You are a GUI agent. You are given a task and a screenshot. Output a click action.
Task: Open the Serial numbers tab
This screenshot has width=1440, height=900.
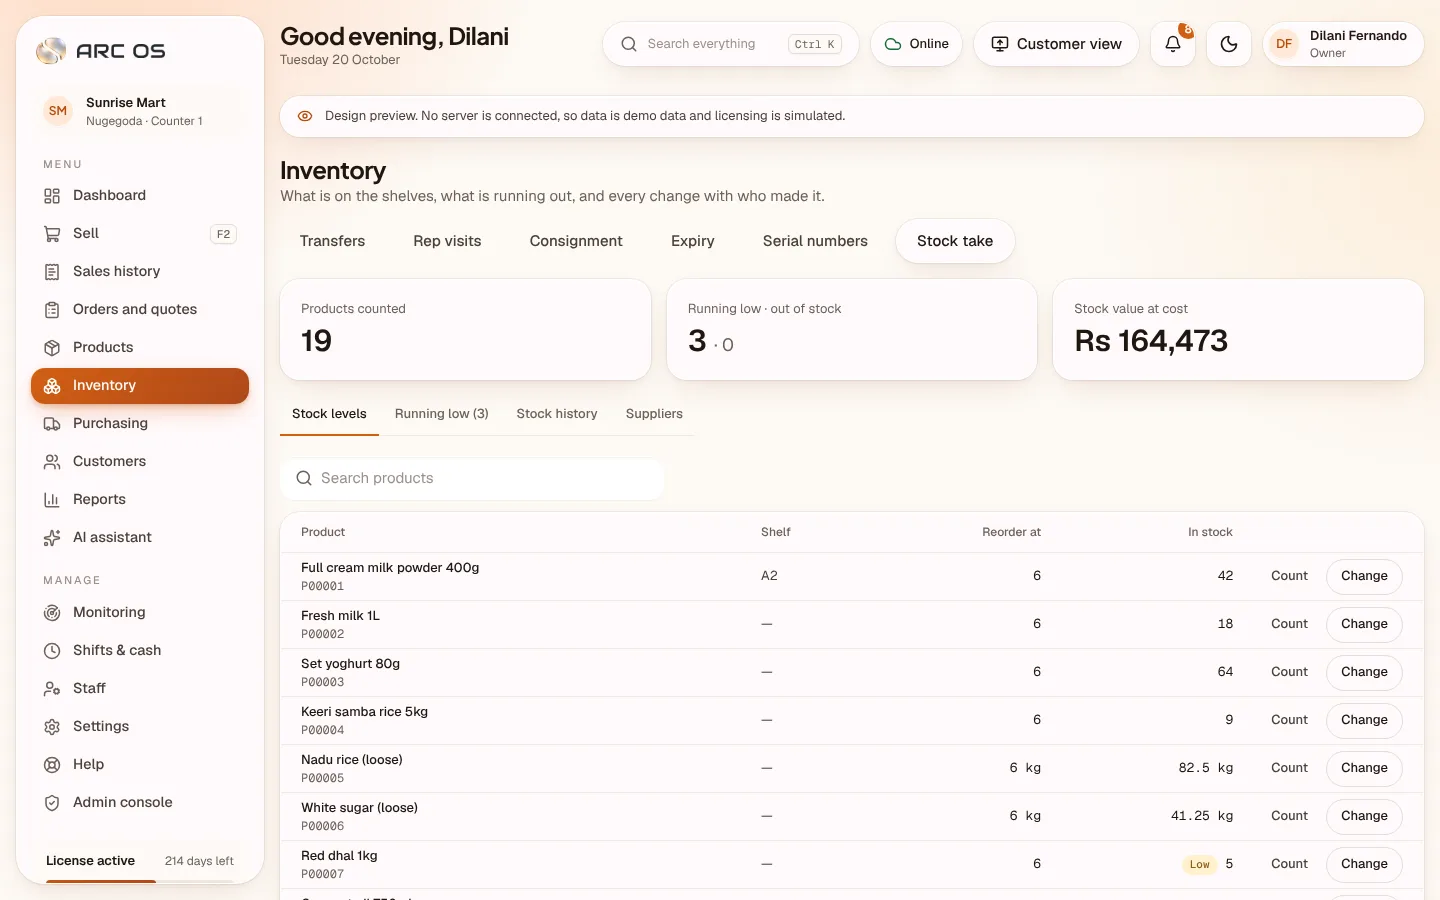(815, 241)
